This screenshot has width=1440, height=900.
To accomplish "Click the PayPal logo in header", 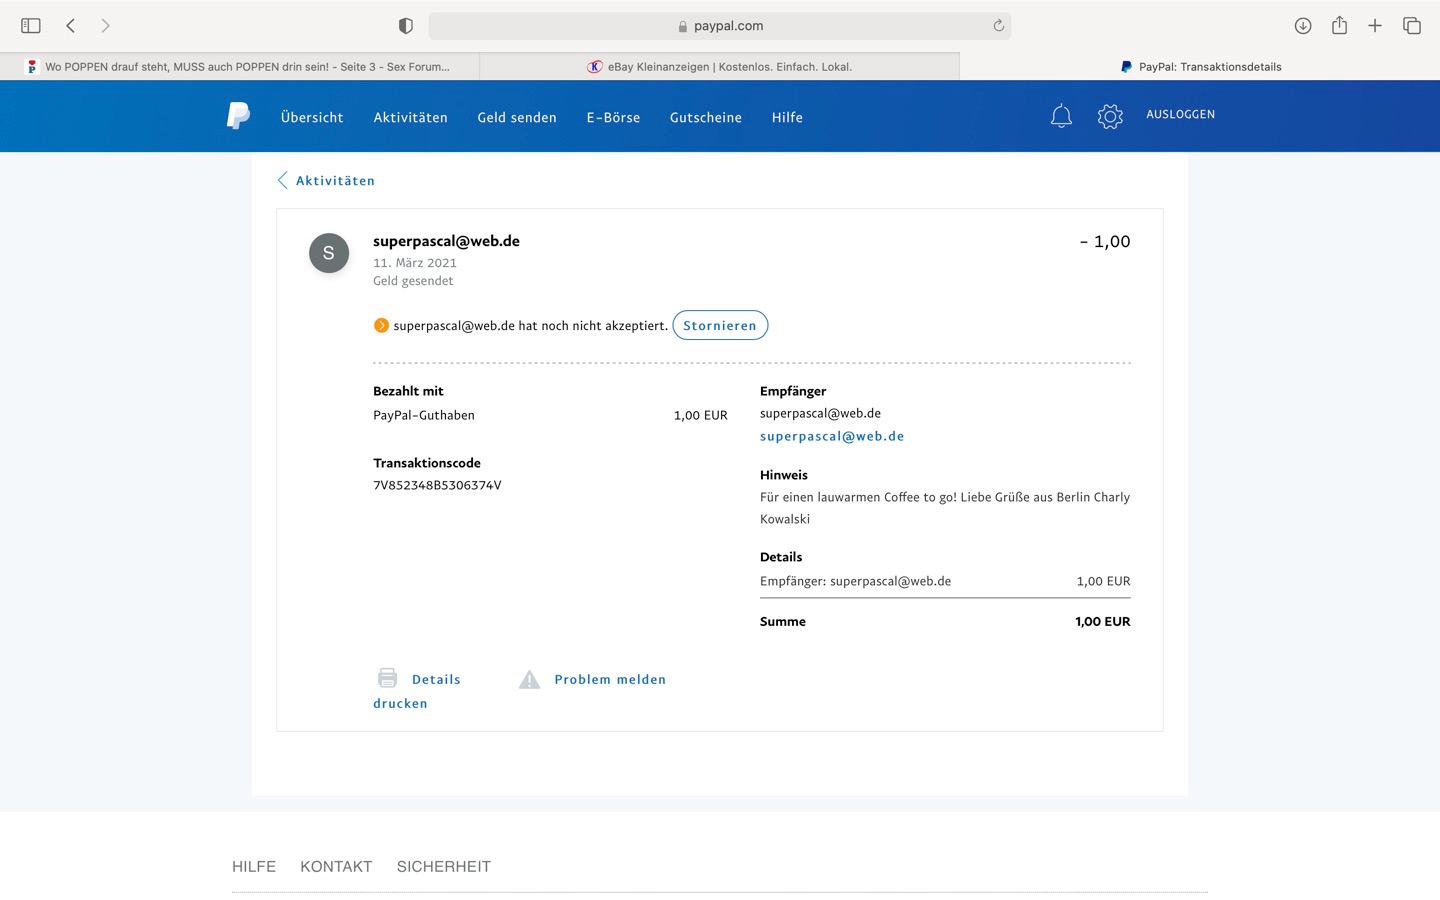I will click(238, 116).
